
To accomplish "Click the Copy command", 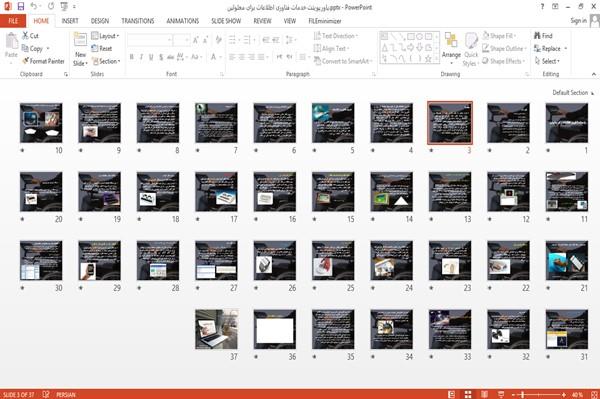I will click(x=32, y=49).
